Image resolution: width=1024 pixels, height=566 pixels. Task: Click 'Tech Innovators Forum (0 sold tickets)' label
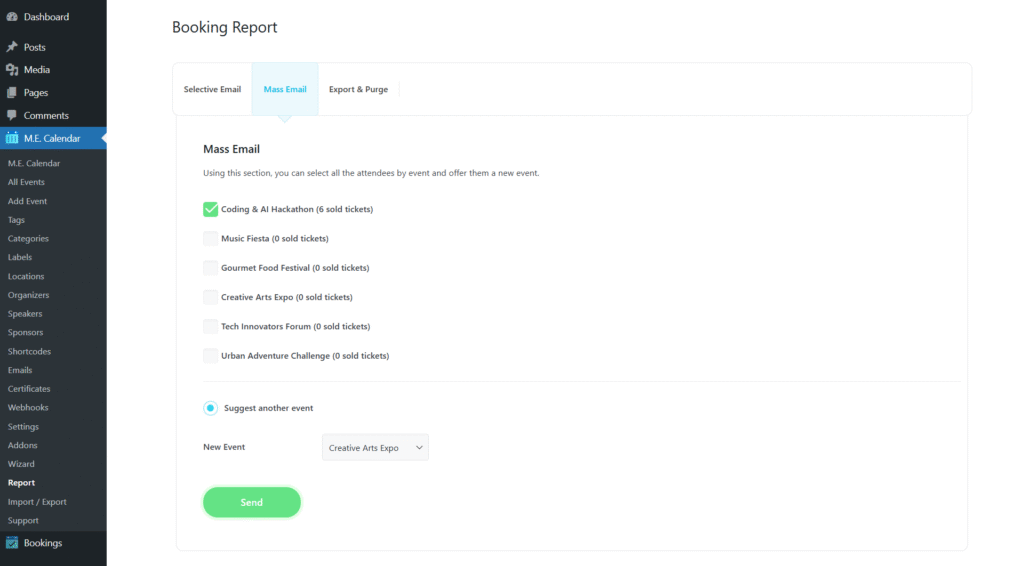(296, 326)
